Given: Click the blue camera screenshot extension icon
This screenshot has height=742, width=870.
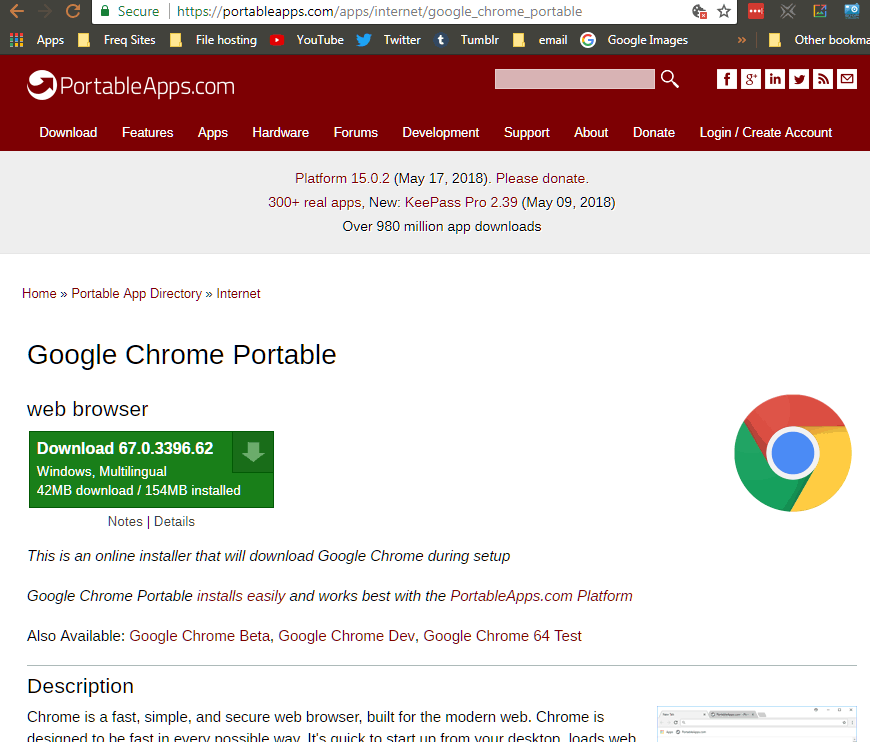Looking at the screenshot, I should click(x=851, y=11).
